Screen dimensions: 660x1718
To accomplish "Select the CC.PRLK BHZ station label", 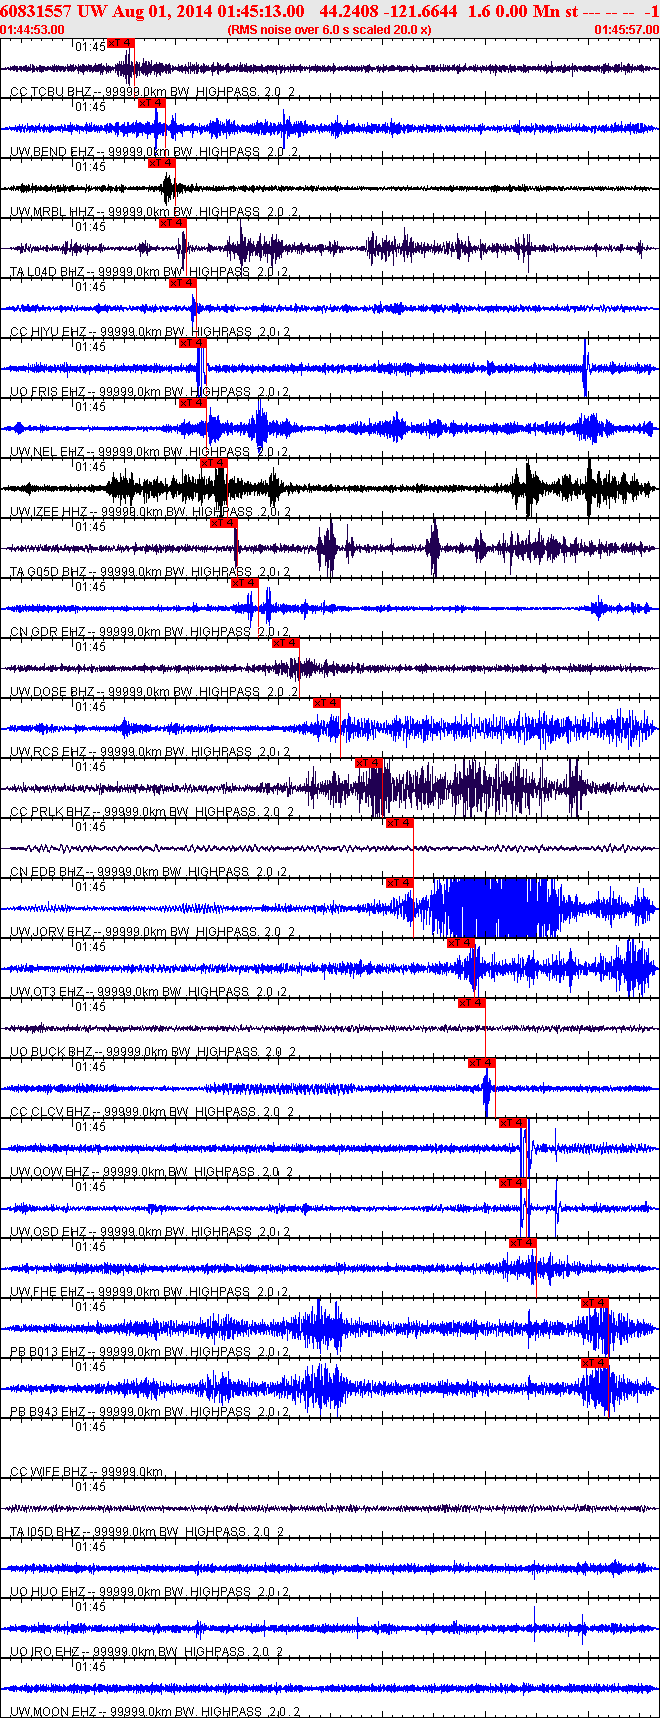I will 51,812.
